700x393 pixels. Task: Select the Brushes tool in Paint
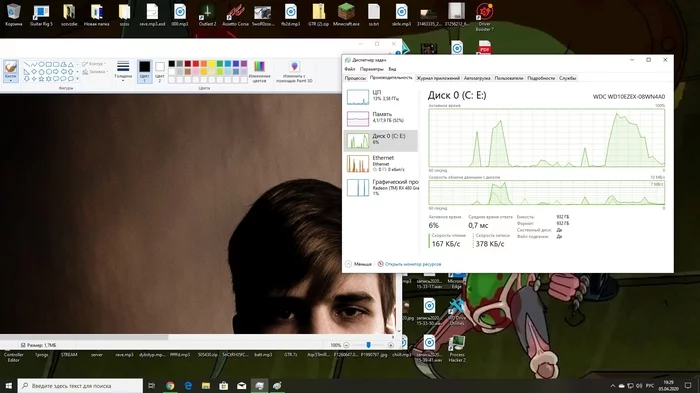coord(10,71)
